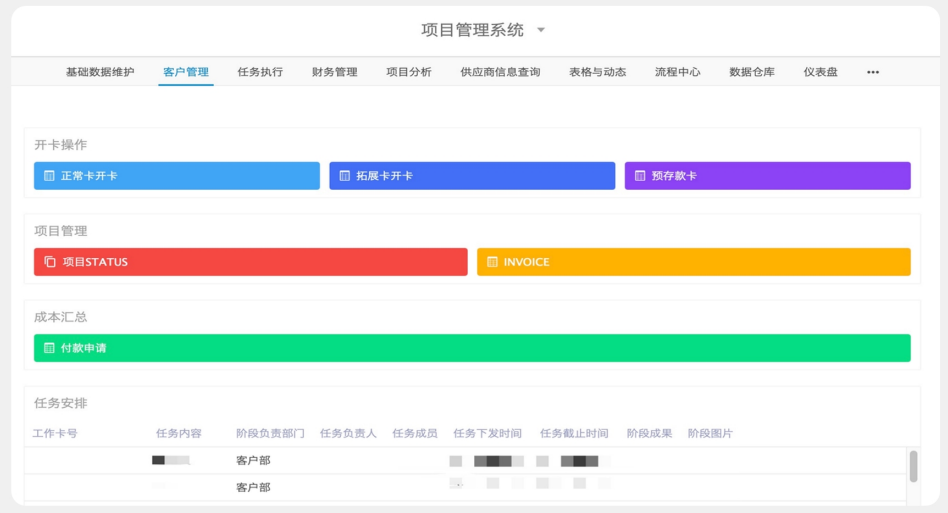
Task: Open the 任务执行 tab
Action: coord(260,72)
